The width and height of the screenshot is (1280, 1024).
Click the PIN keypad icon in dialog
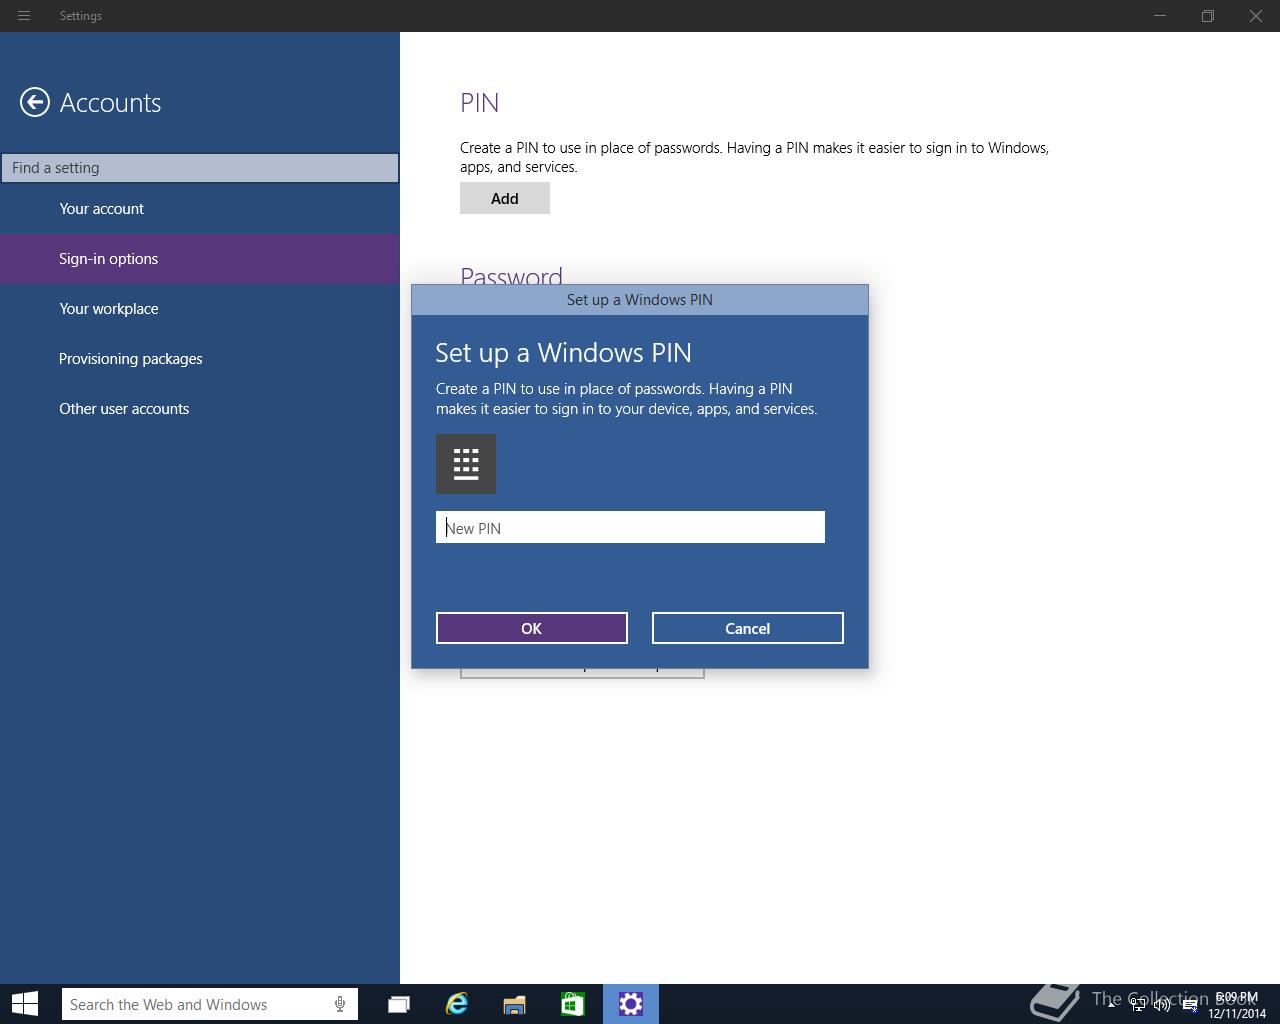pos(466,464)
